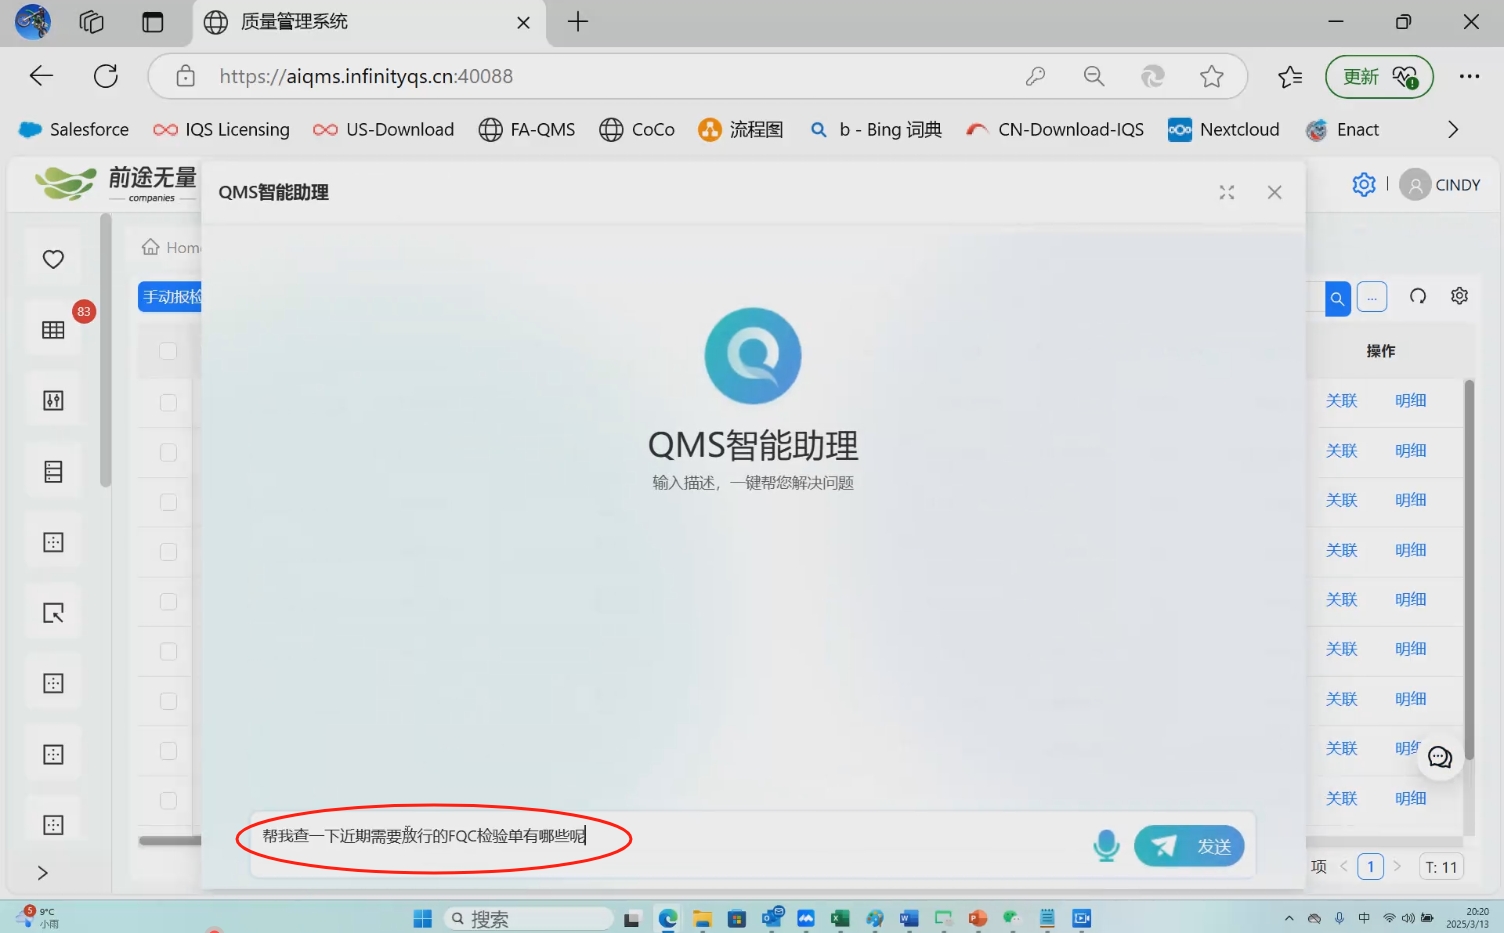Open 明细 in the first table row
Image resolution: width=1504 pixels, height=933 pixels.
(1410, 400)
